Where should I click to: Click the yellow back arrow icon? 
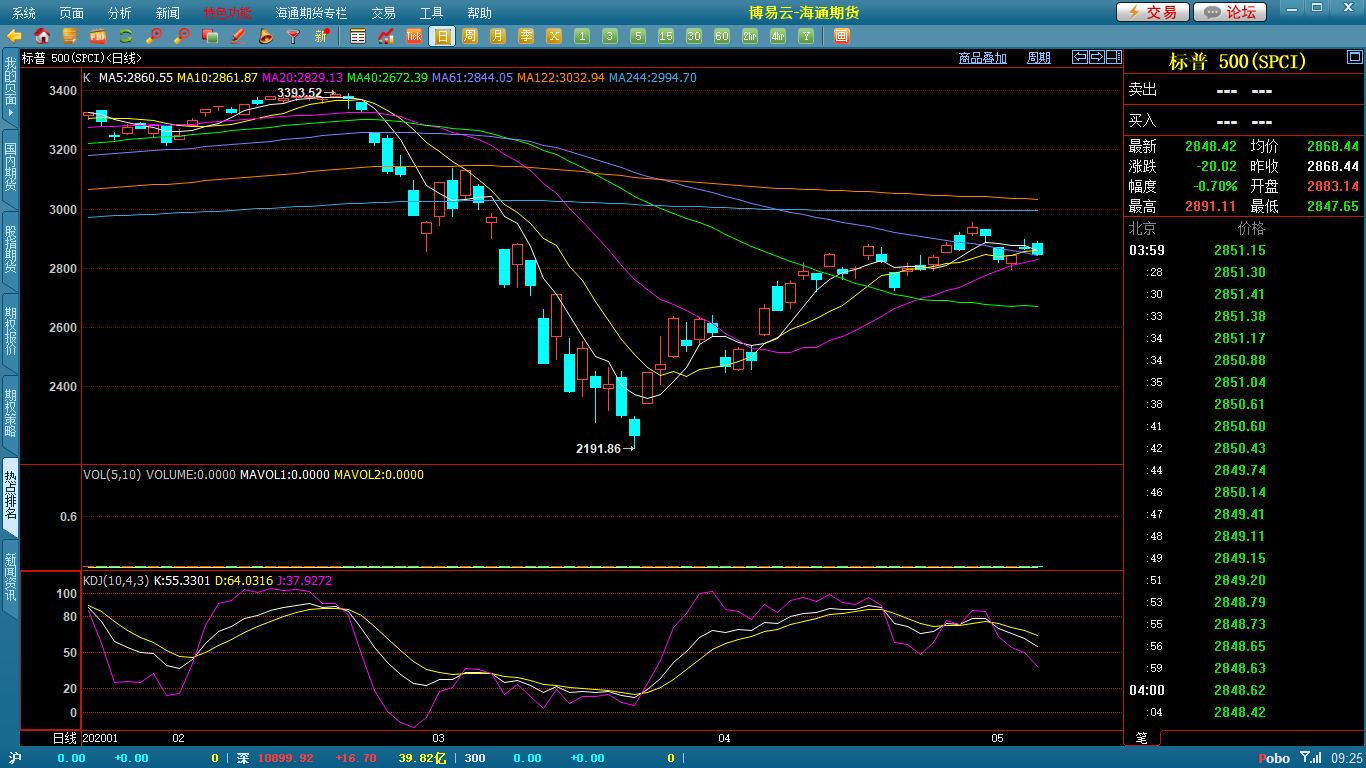pos(14,36)
